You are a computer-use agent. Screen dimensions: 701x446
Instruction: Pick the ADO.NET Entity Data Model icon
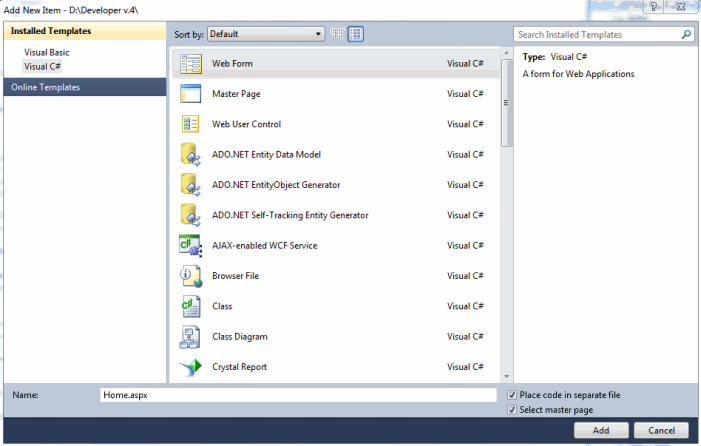190,155
